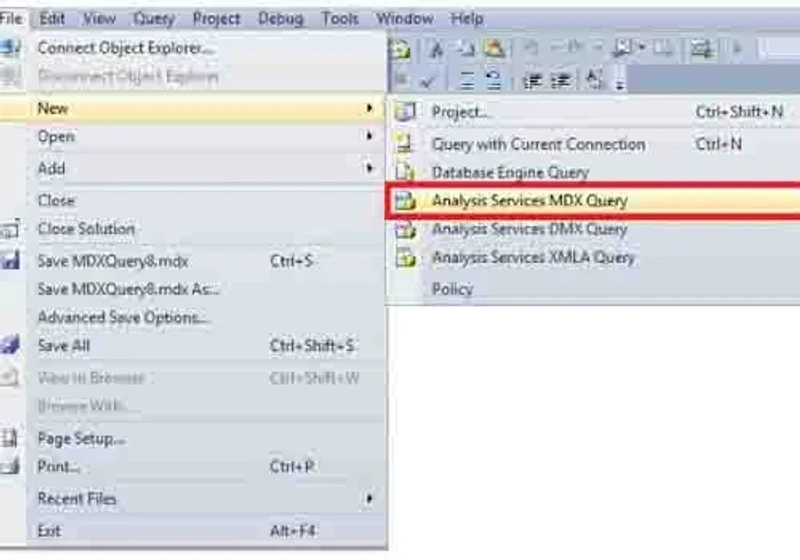Expand the Recent Files submenu arrow

click(x=369, y=498)
